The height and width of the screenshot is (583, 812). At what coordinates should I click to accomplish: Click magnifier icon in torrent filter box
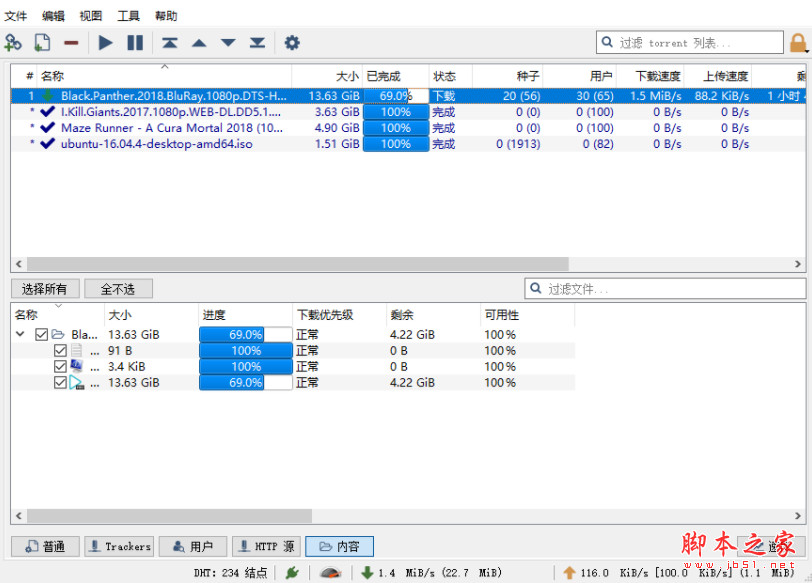click(x=607, y=42)
